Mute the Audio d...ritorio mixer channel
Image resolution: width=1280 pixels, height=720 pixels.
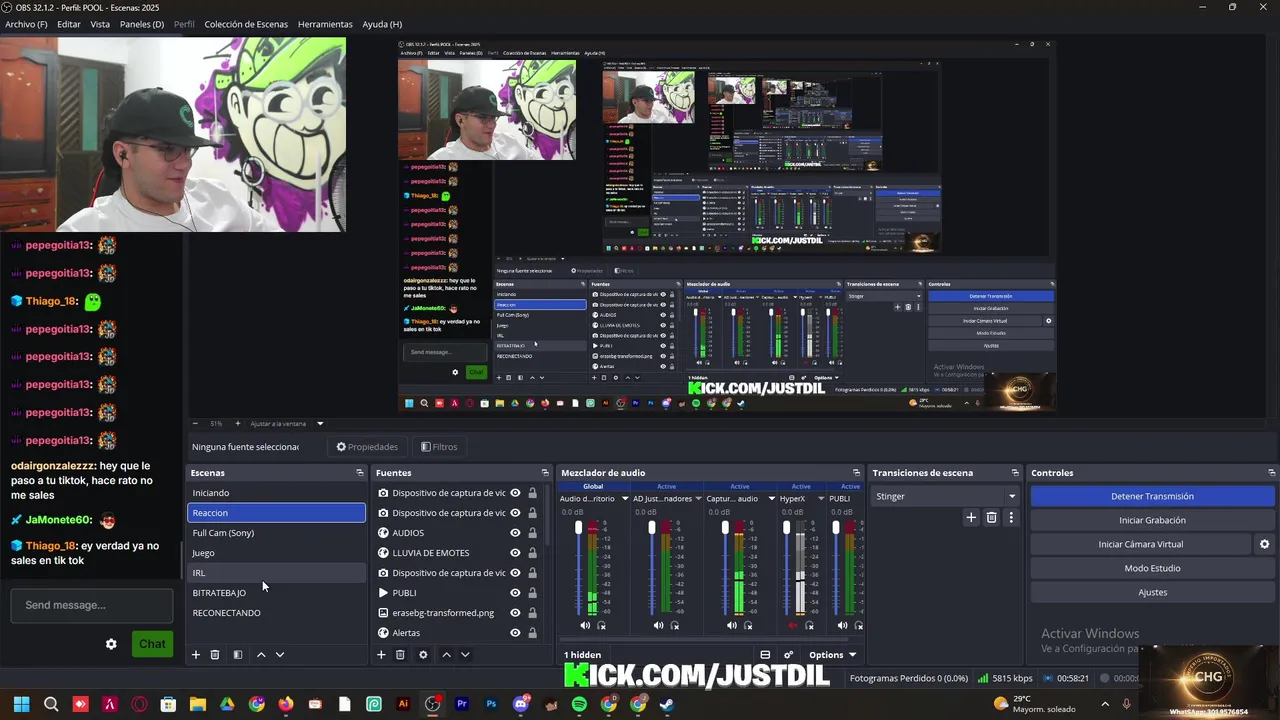585,626
